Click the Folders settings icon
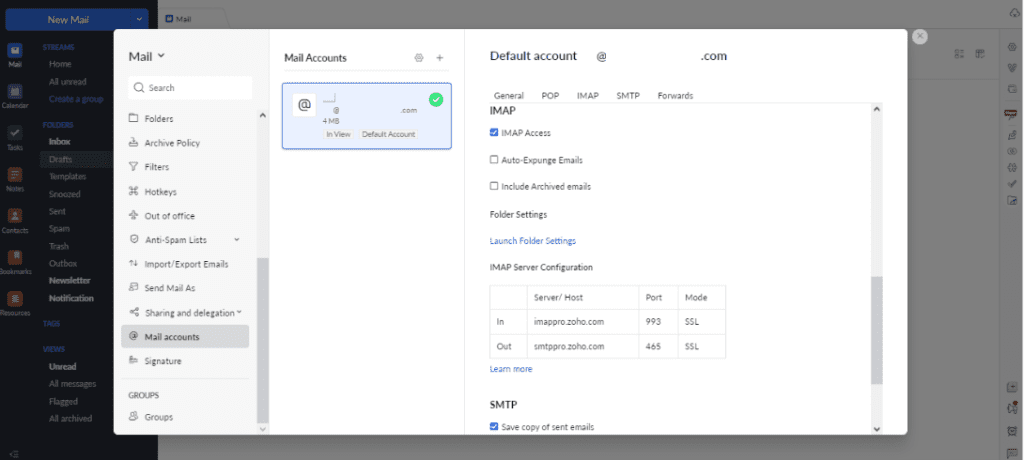1024x460 pixels. pyautogui.click(x=133, y=118)
